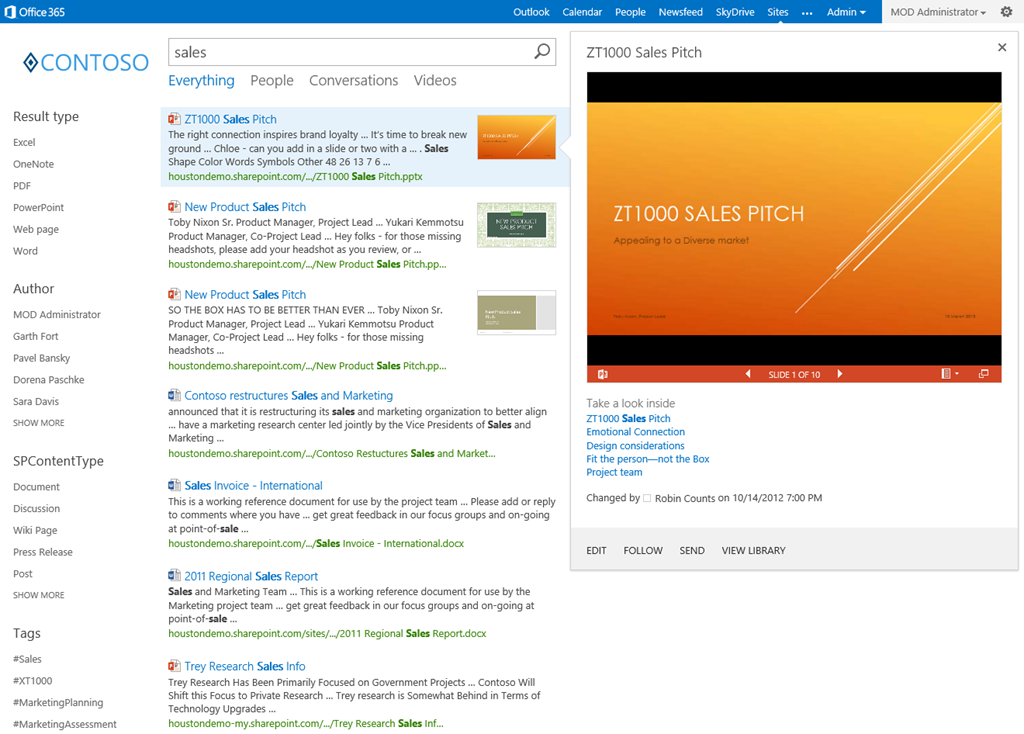Viewport: 1024px width, 734px height.
Task: Click Word icon beside Sales Invoice - International
Action: click(x=174, y=485)
